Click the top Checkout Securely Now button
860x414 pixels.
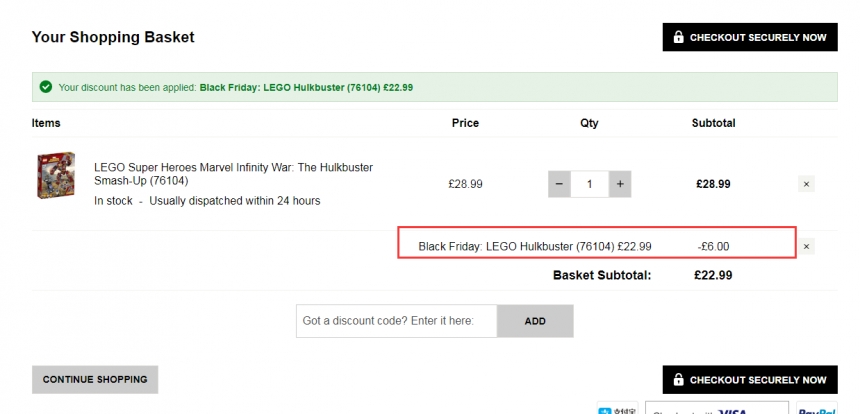(x=750, y=37)
